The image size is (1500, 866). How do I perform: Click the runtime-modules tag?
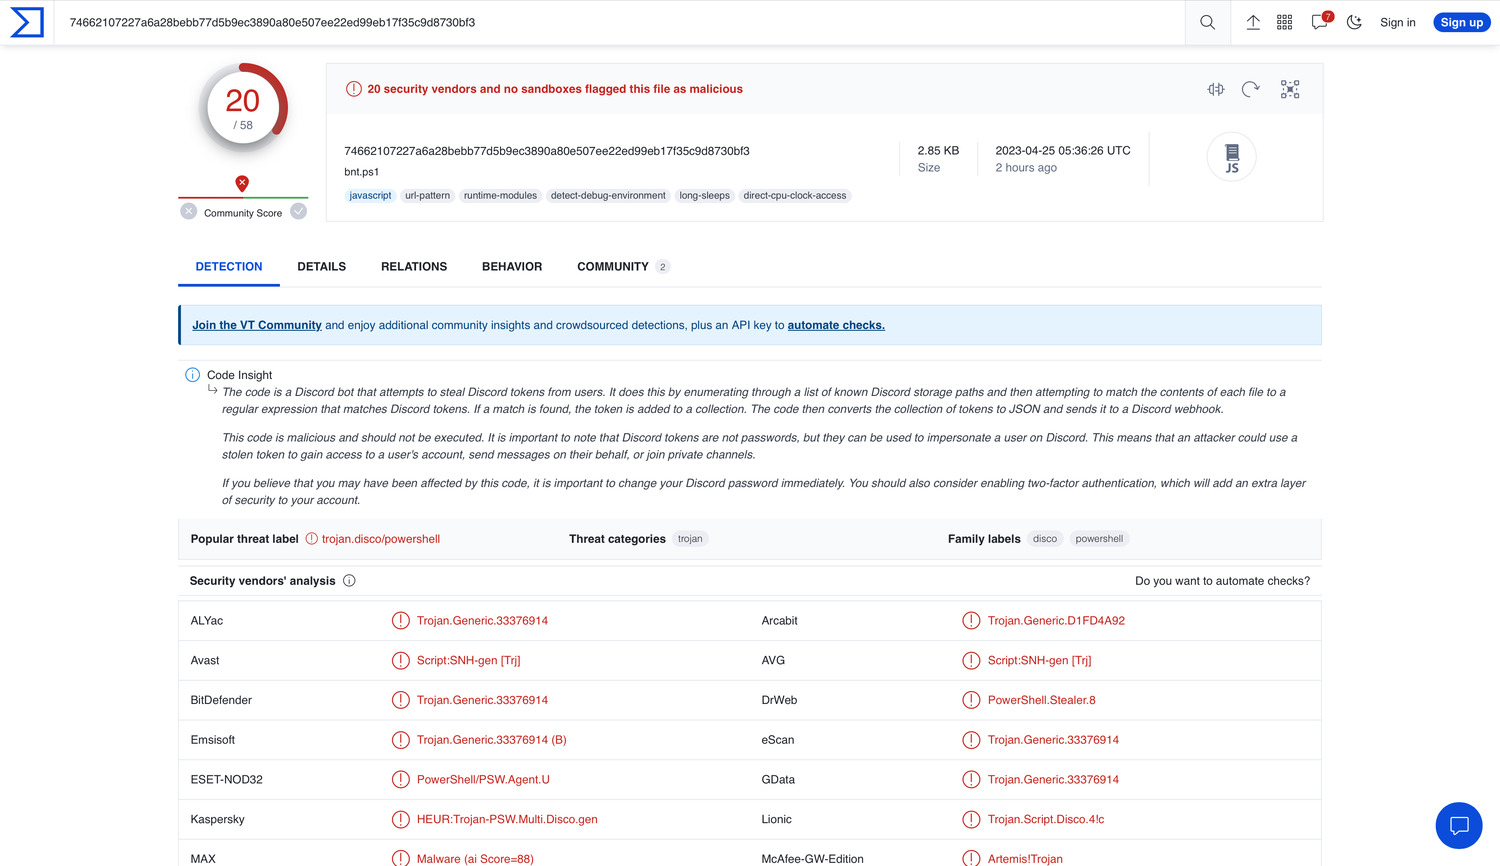tap(500, 196)
